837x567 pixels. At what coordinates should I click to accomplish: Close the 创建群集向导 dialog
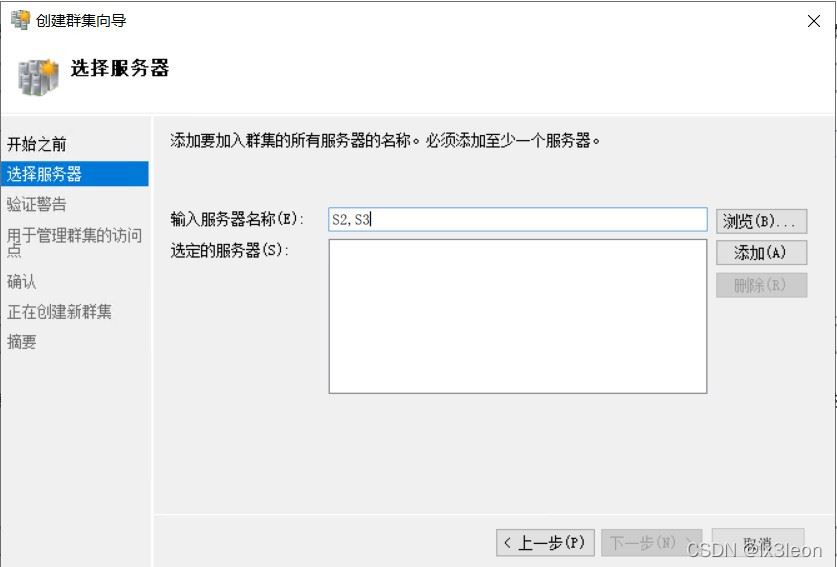pos(814,21)
